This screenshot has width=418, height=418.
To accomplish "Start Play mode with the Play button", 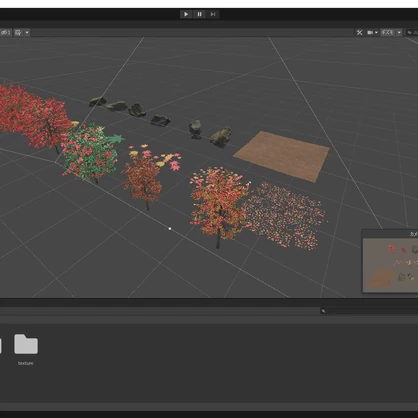I will coord(186,14).
